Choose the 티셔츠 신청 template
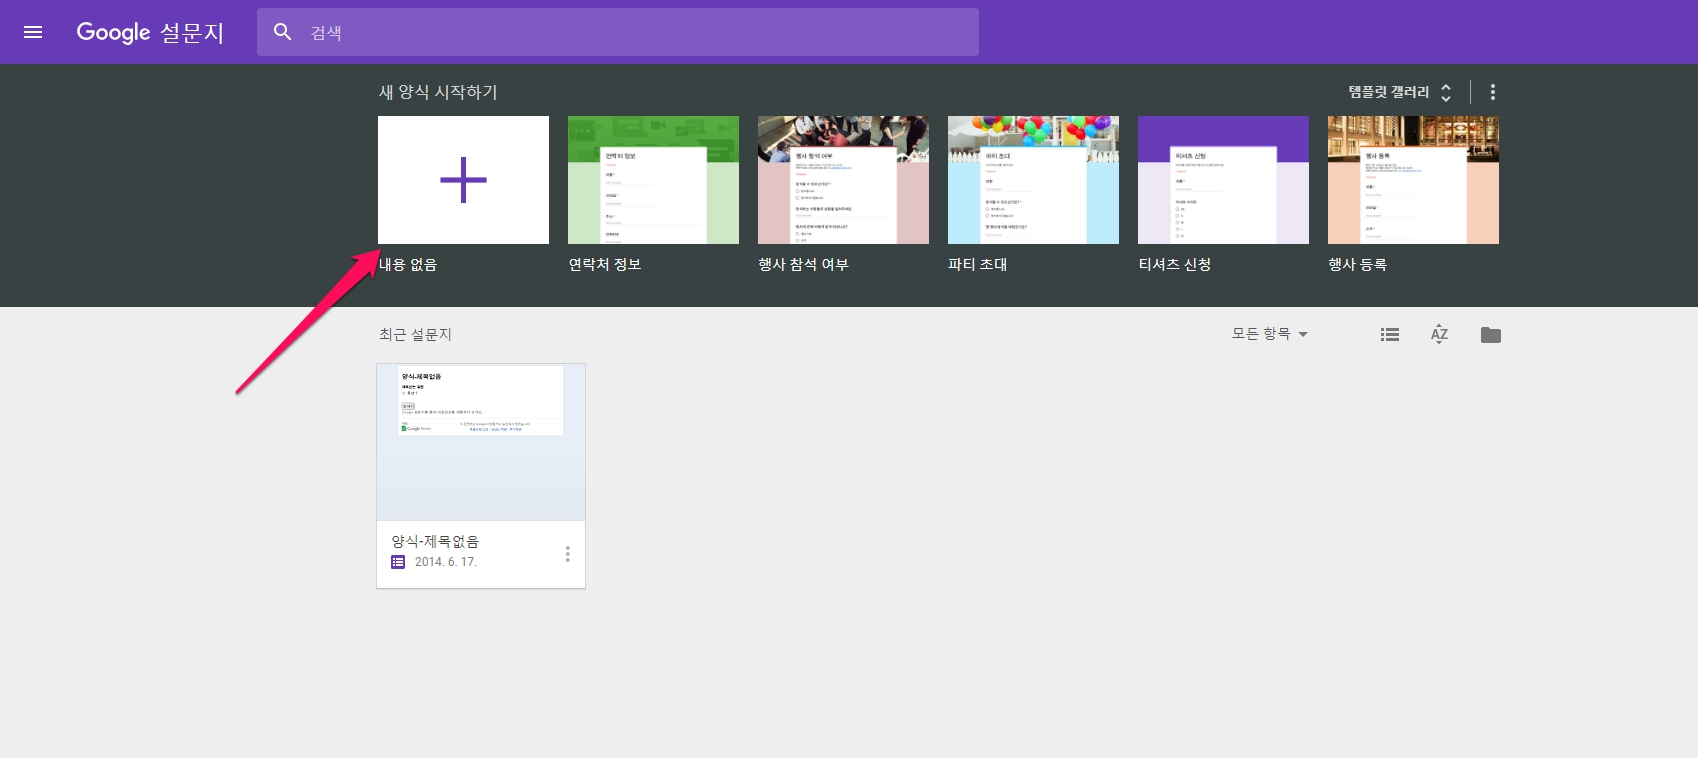 [1223, 180]
